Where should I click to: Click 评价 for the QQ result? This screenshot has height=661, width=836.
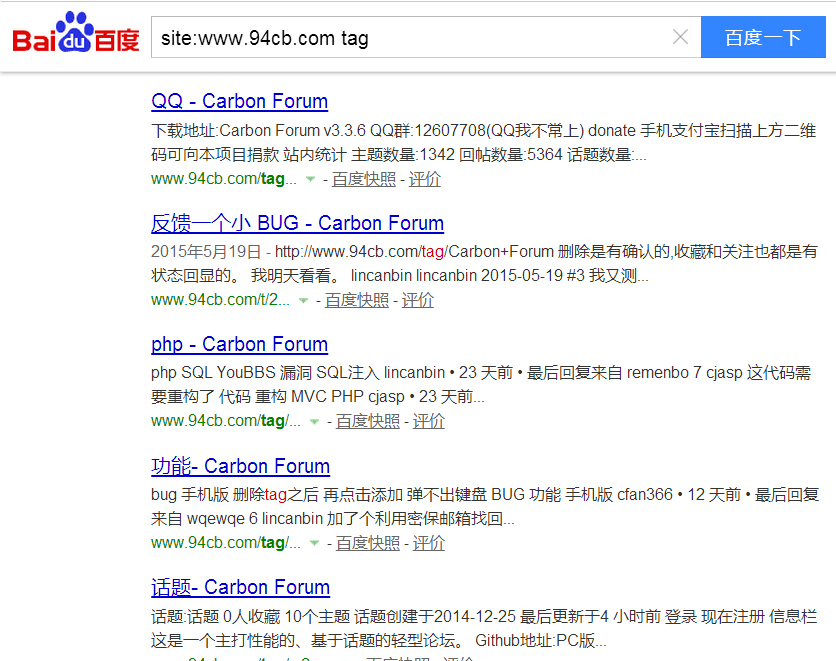tap(424, 179)
